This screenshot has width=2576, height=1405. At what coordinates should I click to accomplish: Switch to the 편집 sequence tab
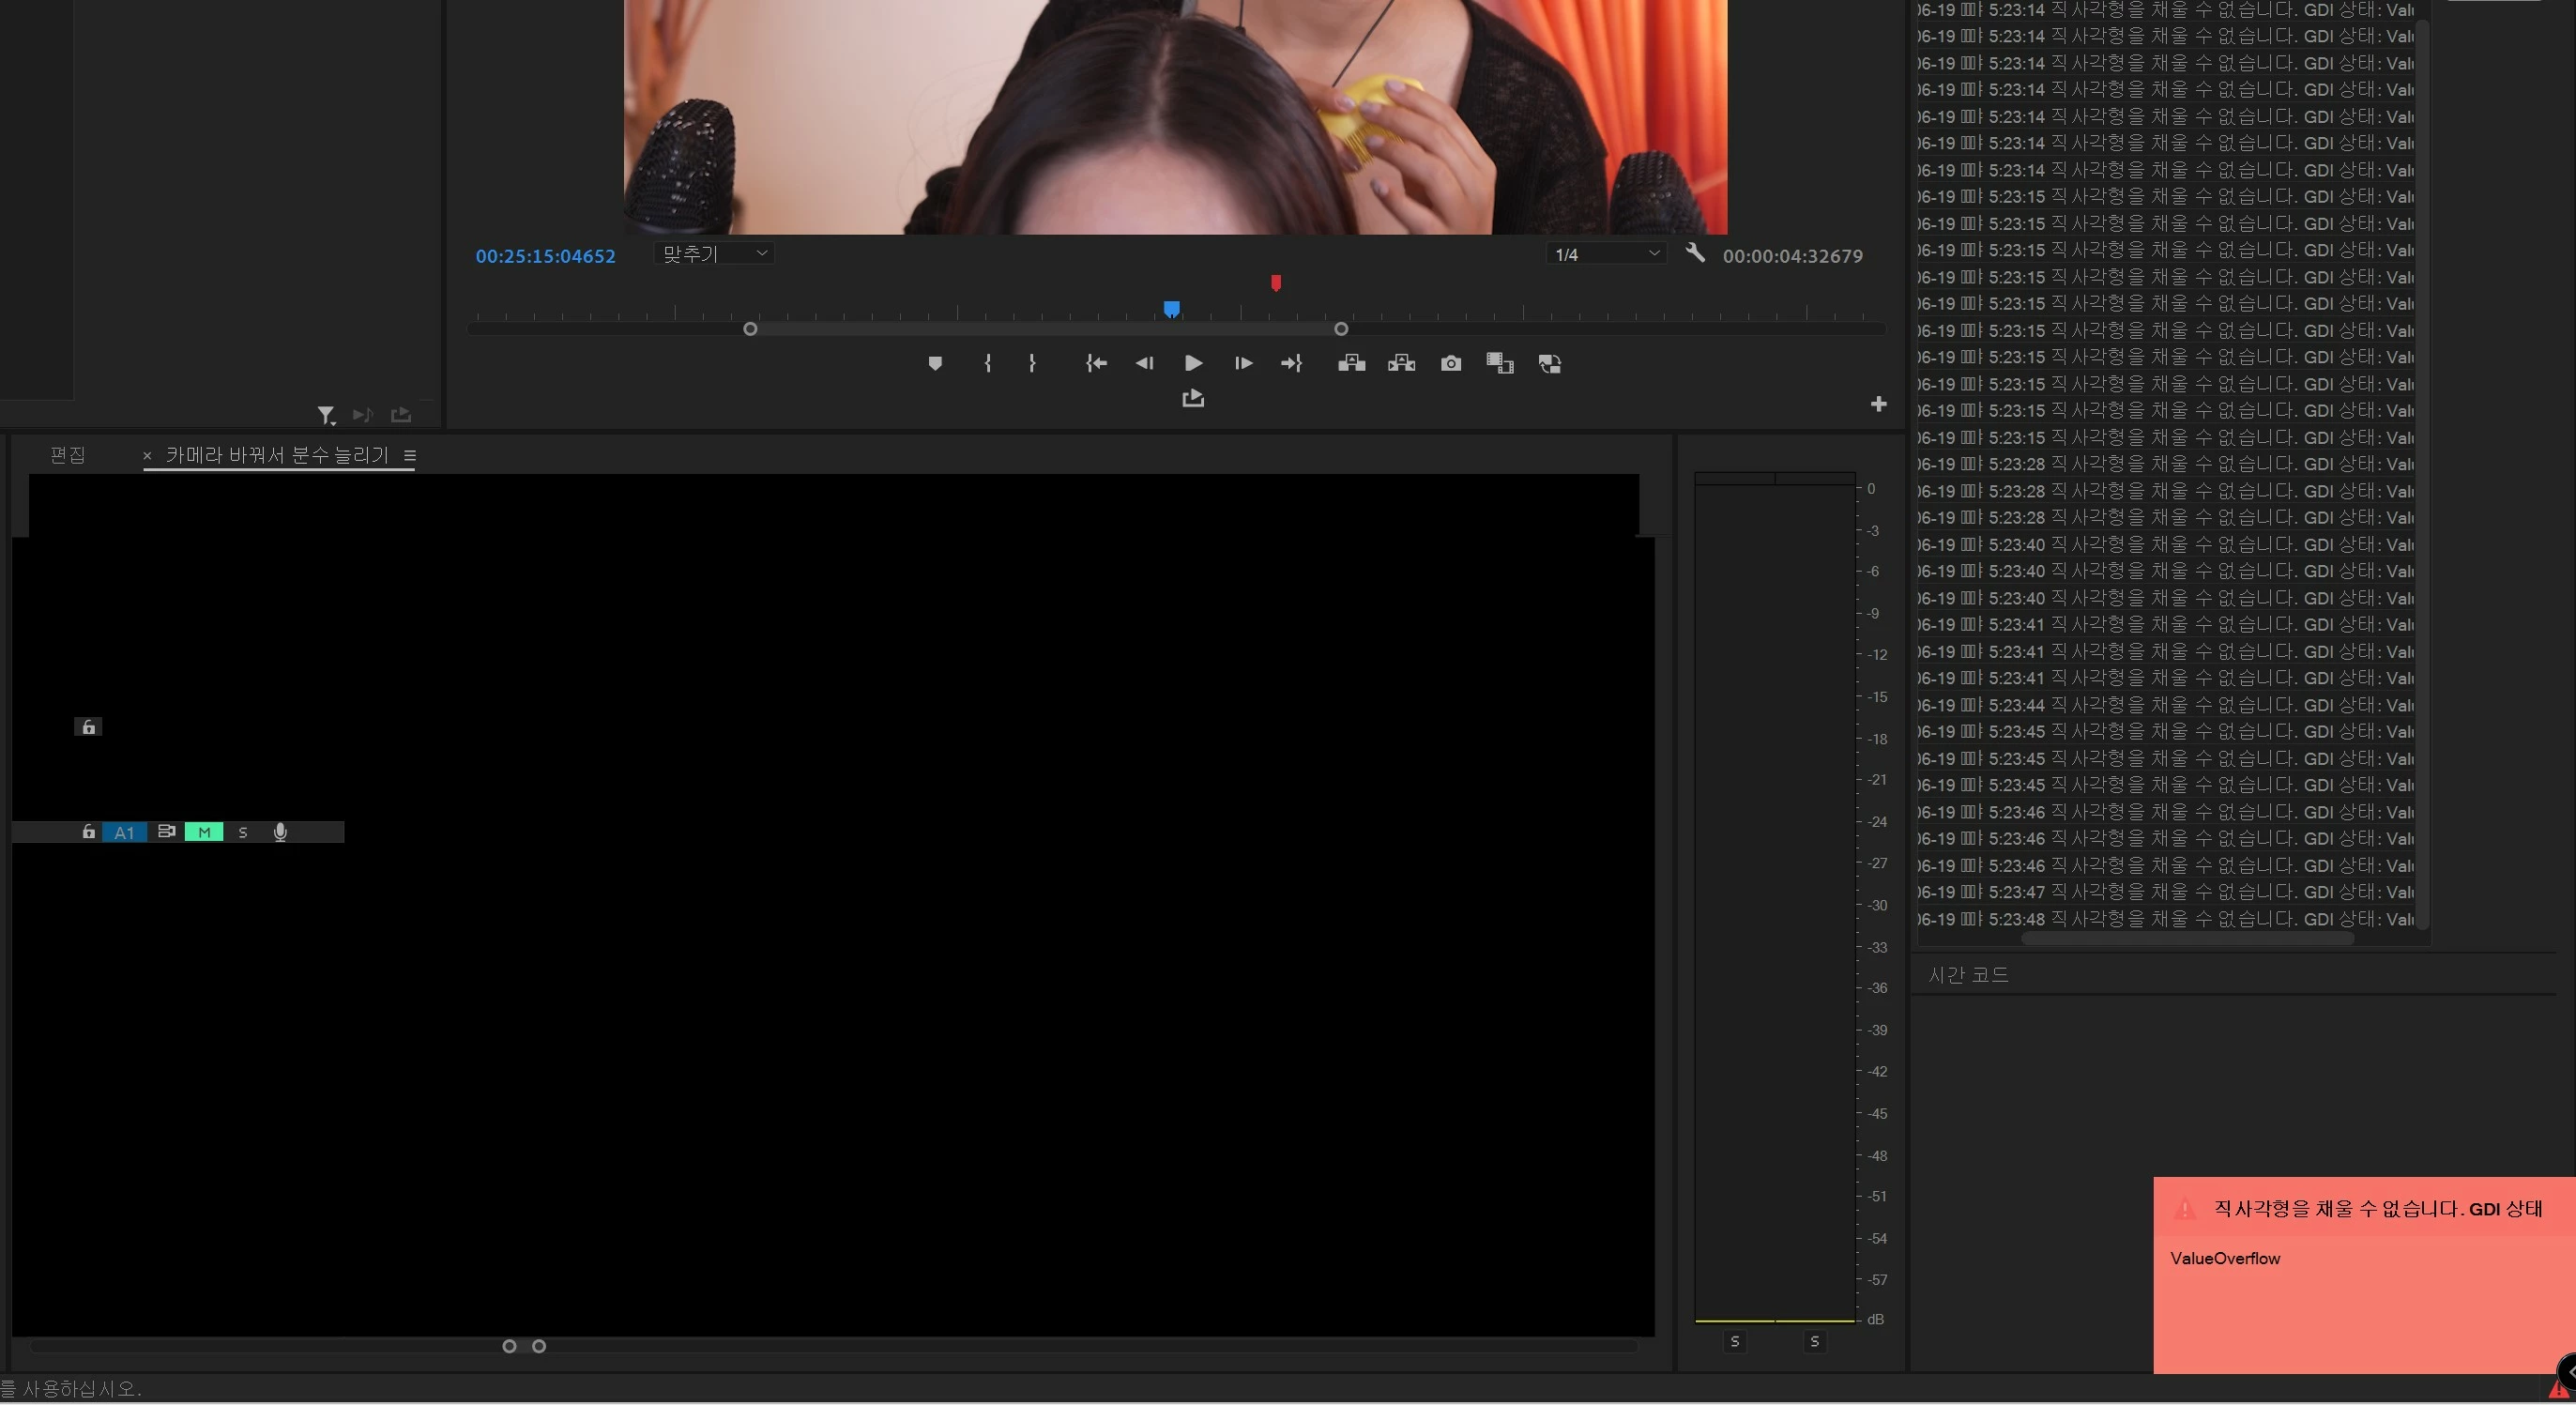68,456
